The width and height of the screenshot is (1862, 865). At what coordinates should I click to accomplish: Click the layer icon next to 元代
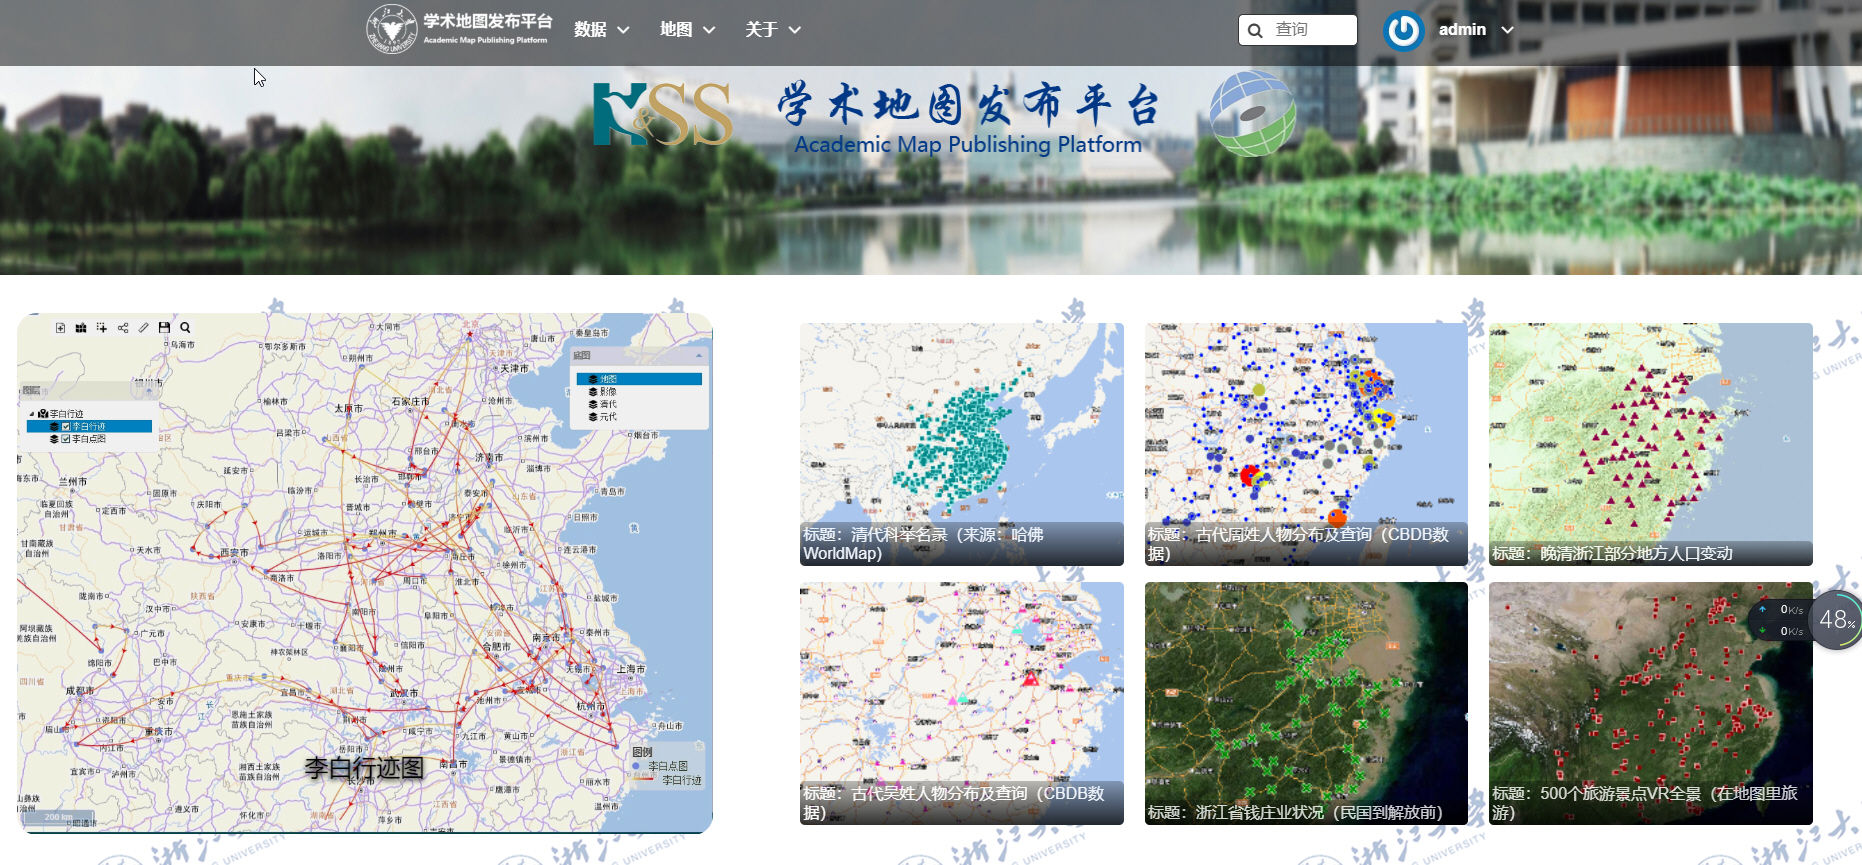click(593, 417)
